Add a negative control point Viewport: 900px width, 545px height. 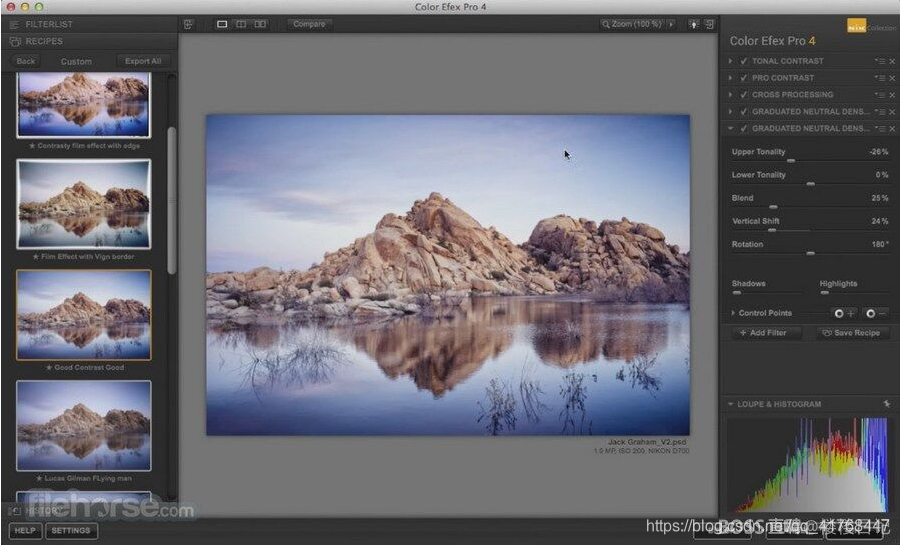(x=876, y=313)
